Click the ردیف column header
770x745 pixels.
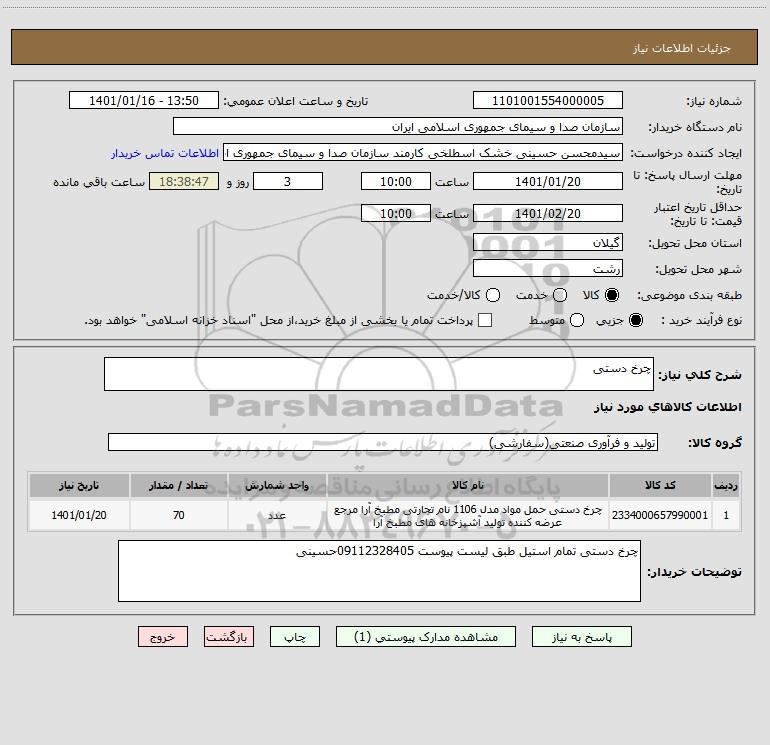click(726, 485)
